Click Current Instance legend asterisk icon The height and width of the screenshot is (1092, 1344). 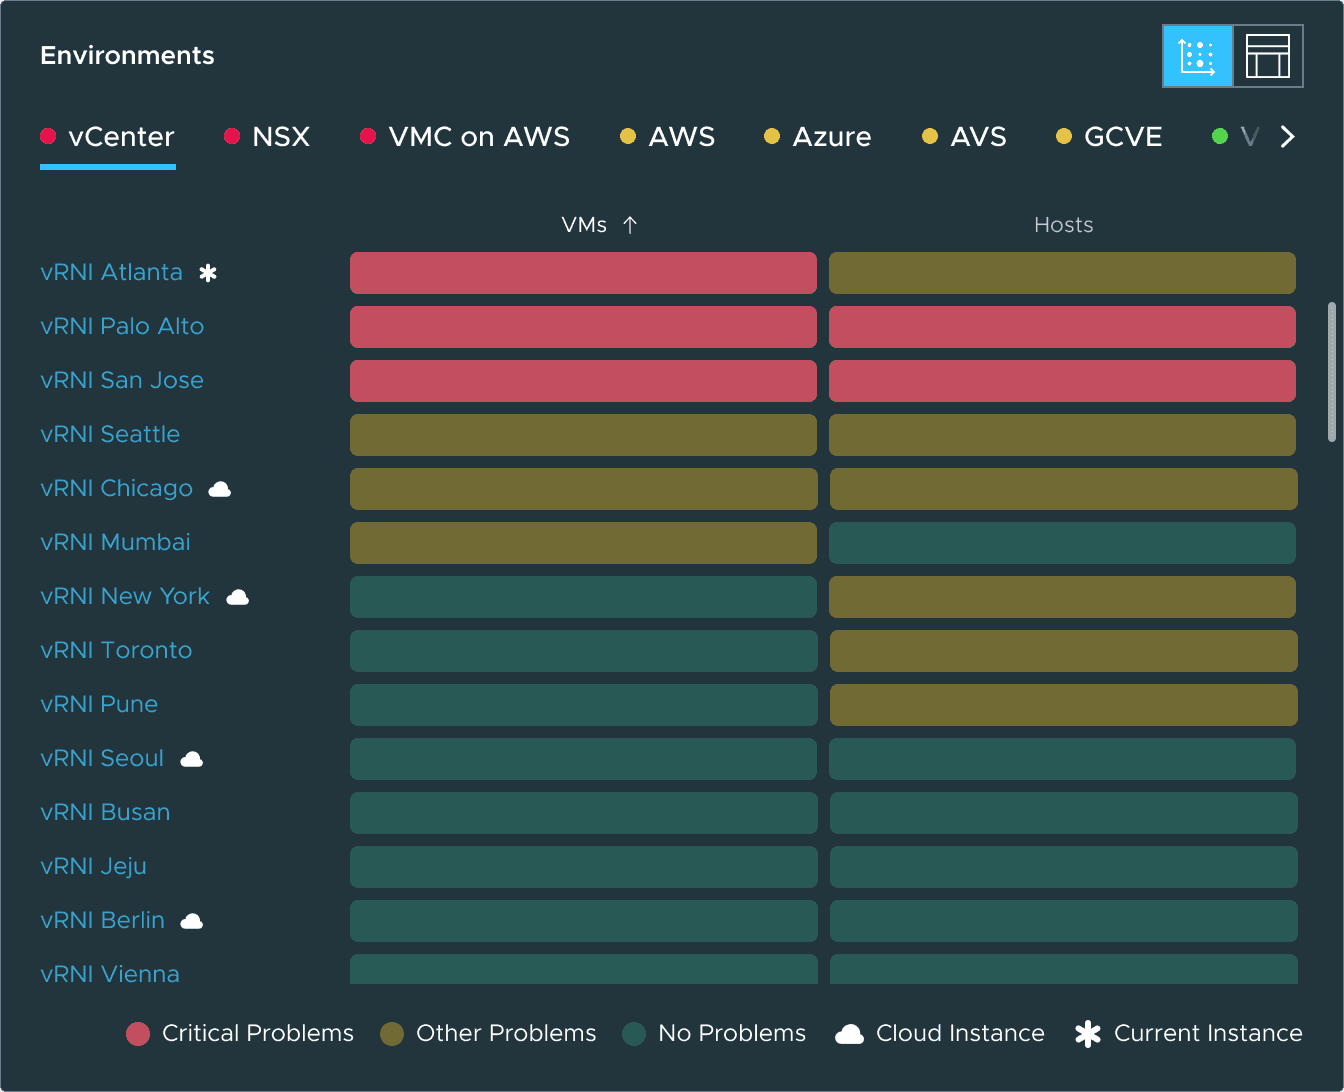pos(1088,1034)
